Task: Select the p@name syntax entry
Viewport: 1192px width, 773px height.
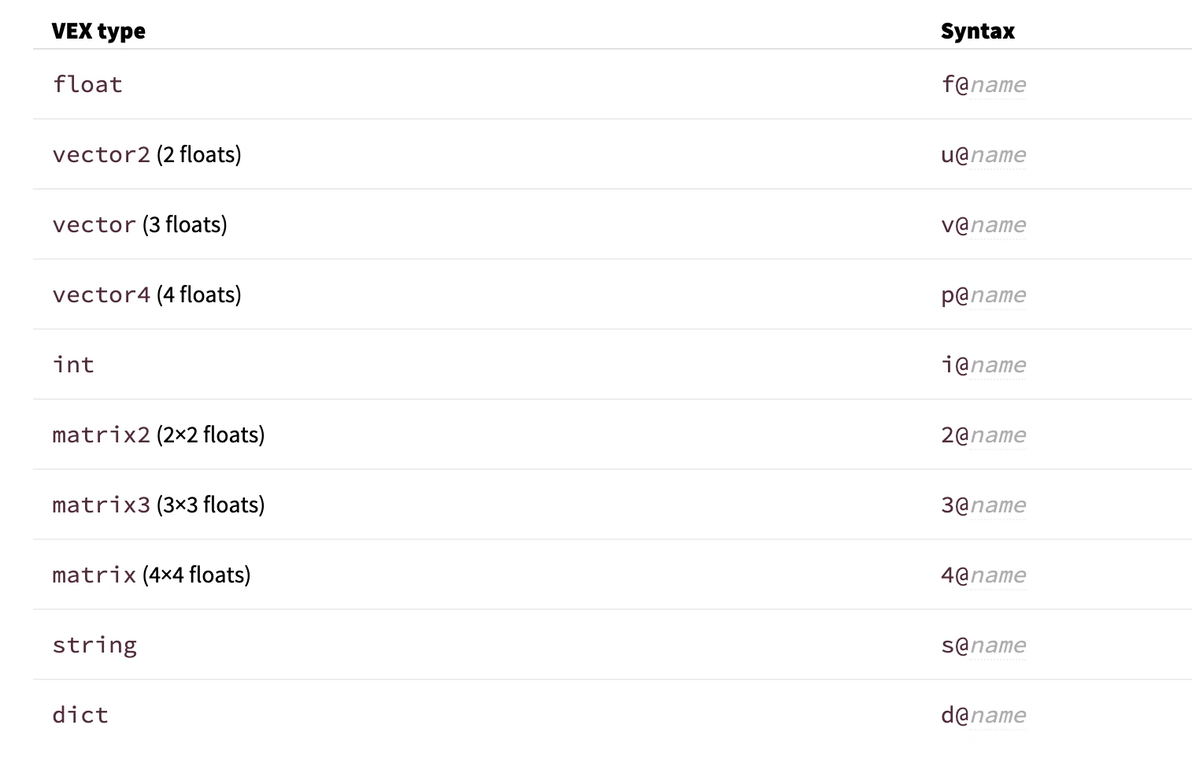Action: (983, 295)
